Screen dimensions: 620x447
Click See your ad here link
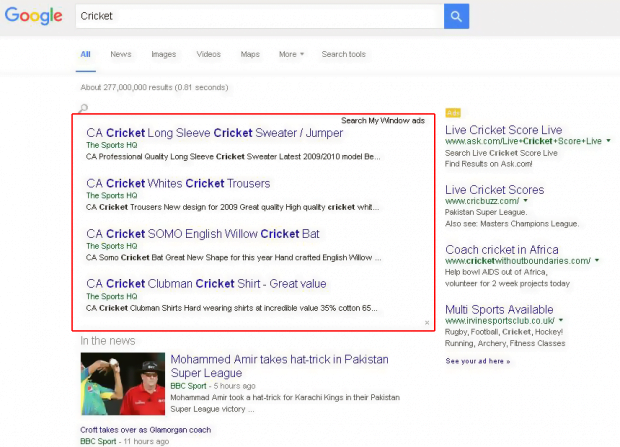pos(478,361)
